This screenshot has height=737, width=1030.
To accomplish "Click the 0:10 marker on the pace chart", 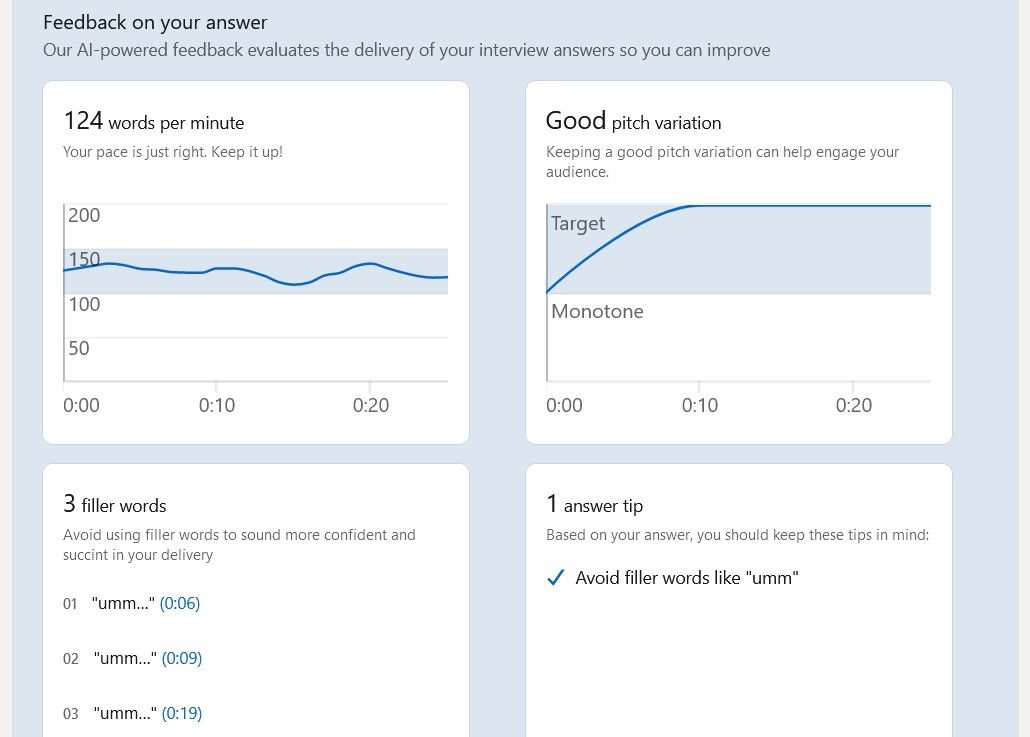I will click(216, 405).
